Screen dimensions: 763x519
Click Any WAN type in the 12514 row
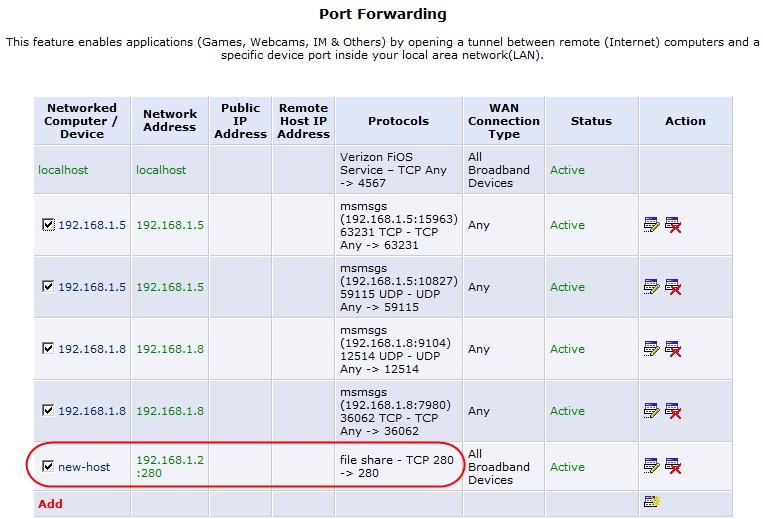point(478,349)
